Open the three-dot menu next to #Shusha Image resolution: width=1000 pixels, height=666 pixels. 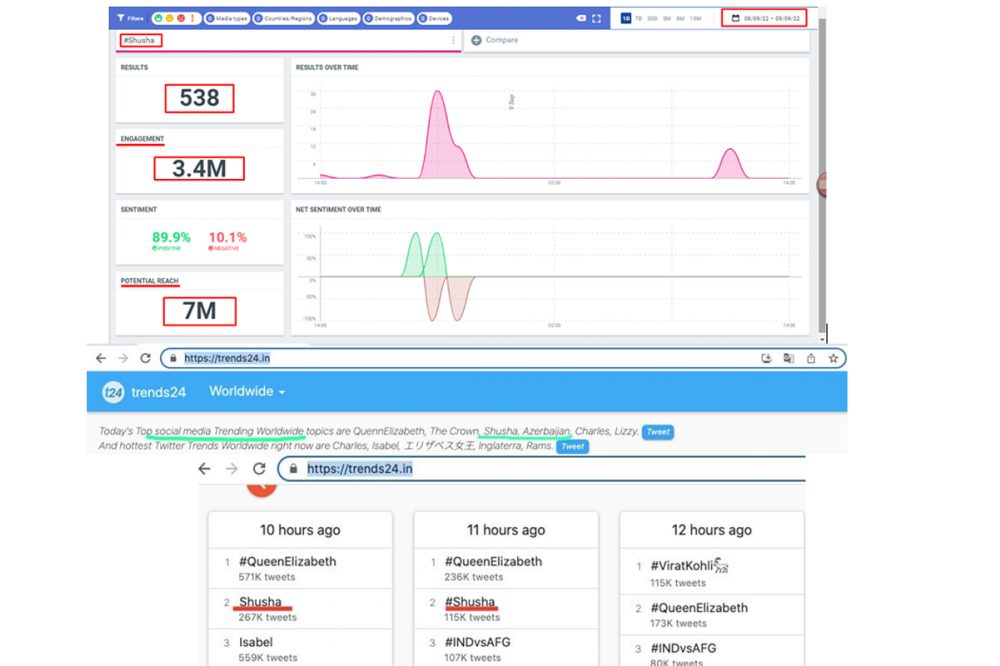click(x=453, y=41)
